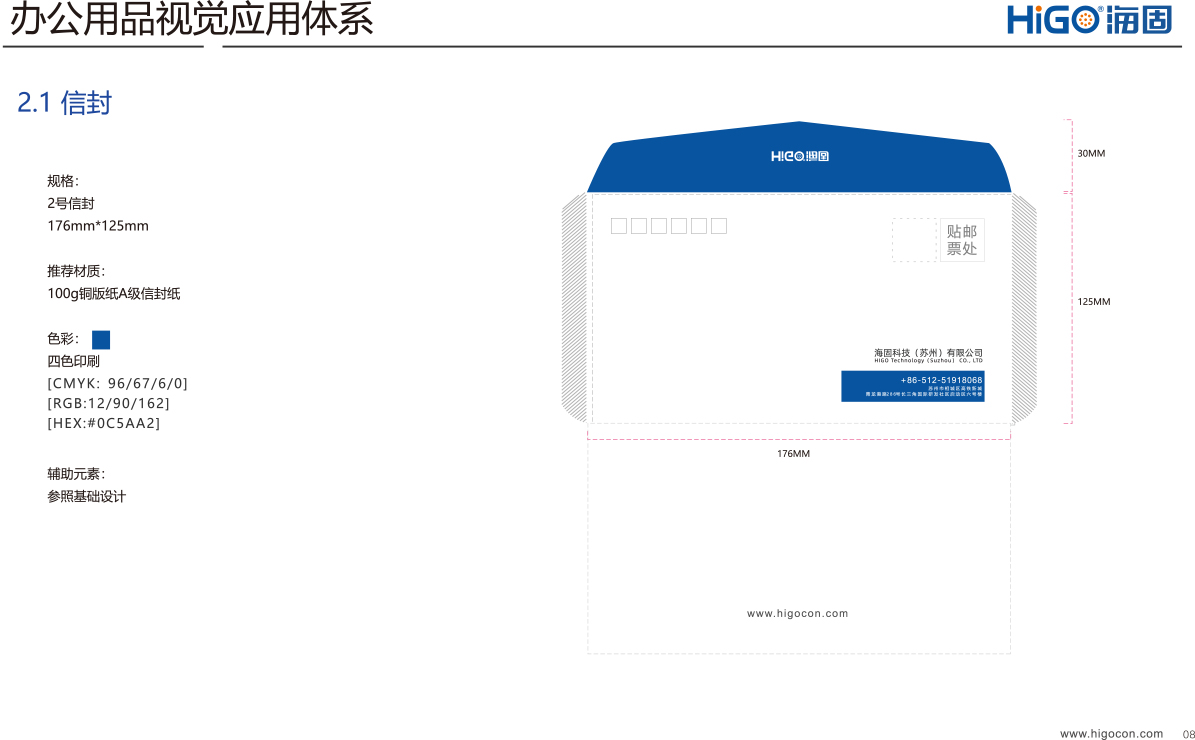Click the third postal code box from left
This screenshot has width=1195, height=740.
point(659,226)
